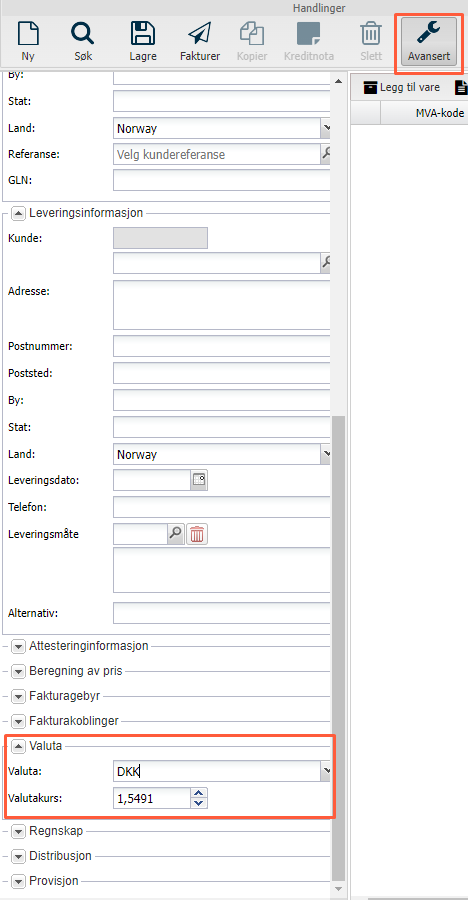Increase Valutakurs with the up arrow
Screen dimensions: 468x900
[199, 793]
